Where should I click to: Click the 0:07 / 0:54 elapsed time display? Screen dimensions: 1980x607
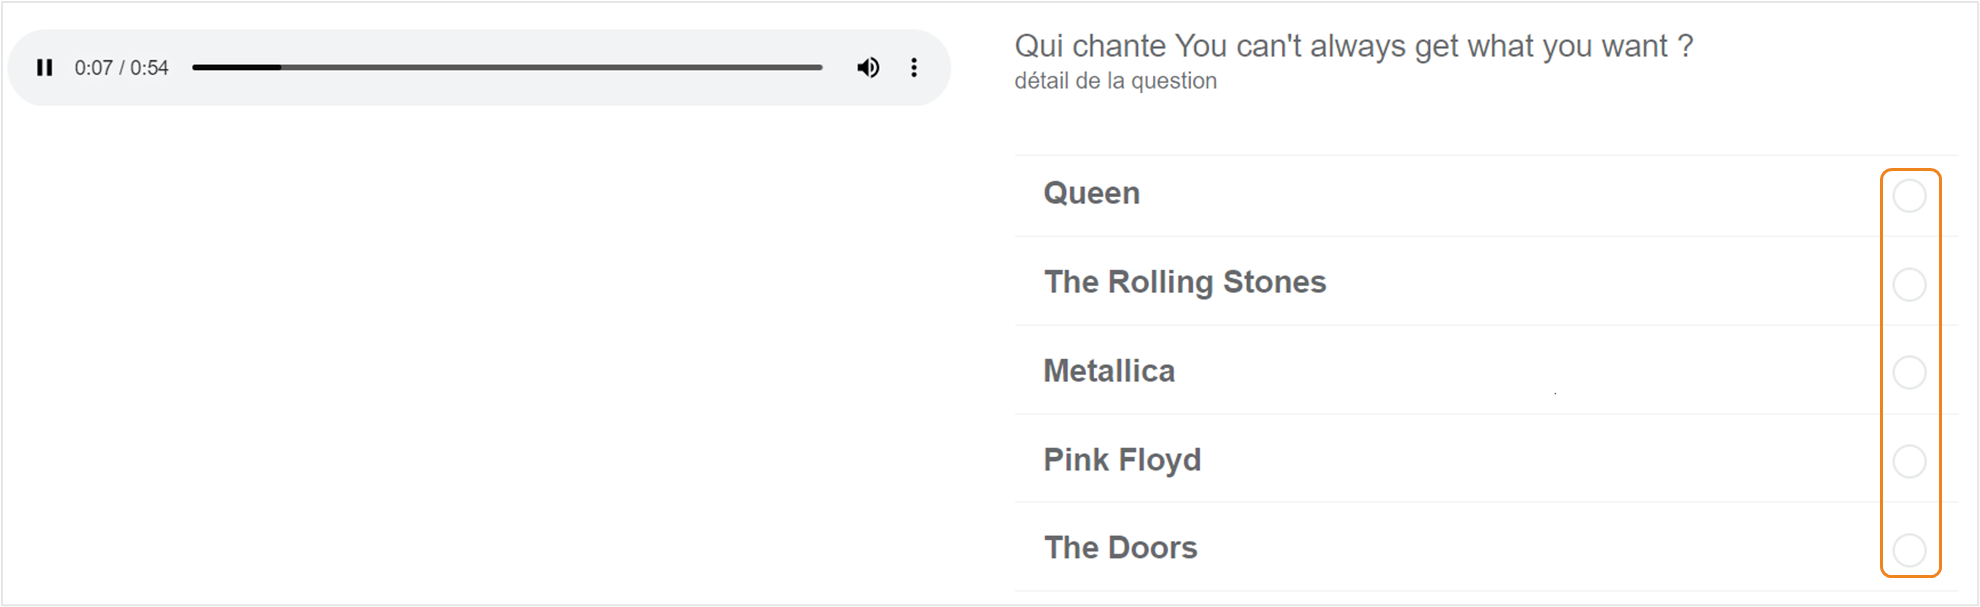(x=121, y=68)
